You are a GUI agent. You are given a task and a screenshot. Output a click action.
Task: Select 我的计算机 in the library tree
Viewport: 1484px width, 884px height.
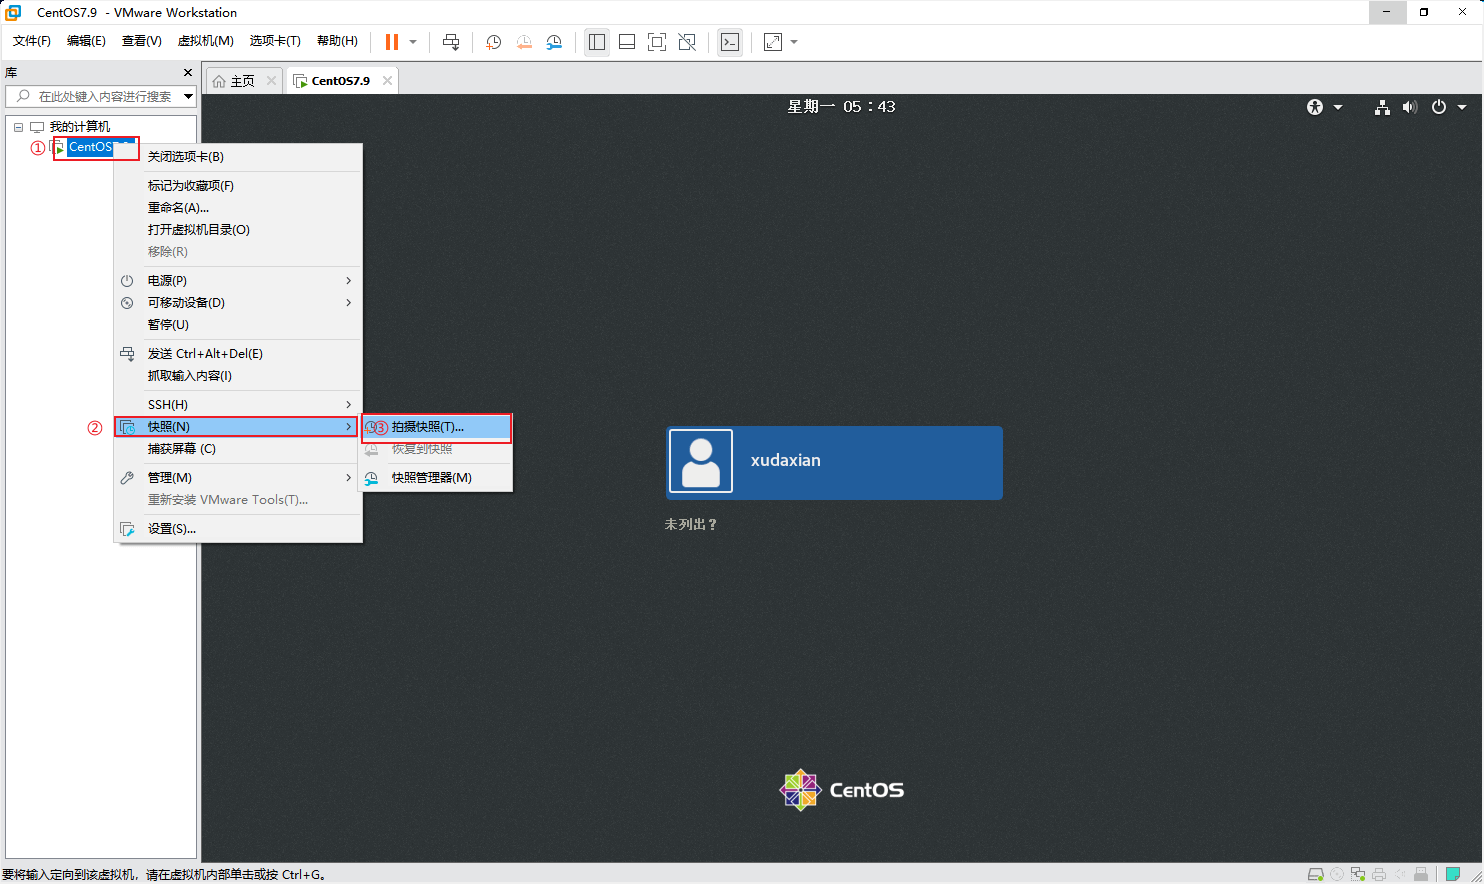click(x=80, y=127)
